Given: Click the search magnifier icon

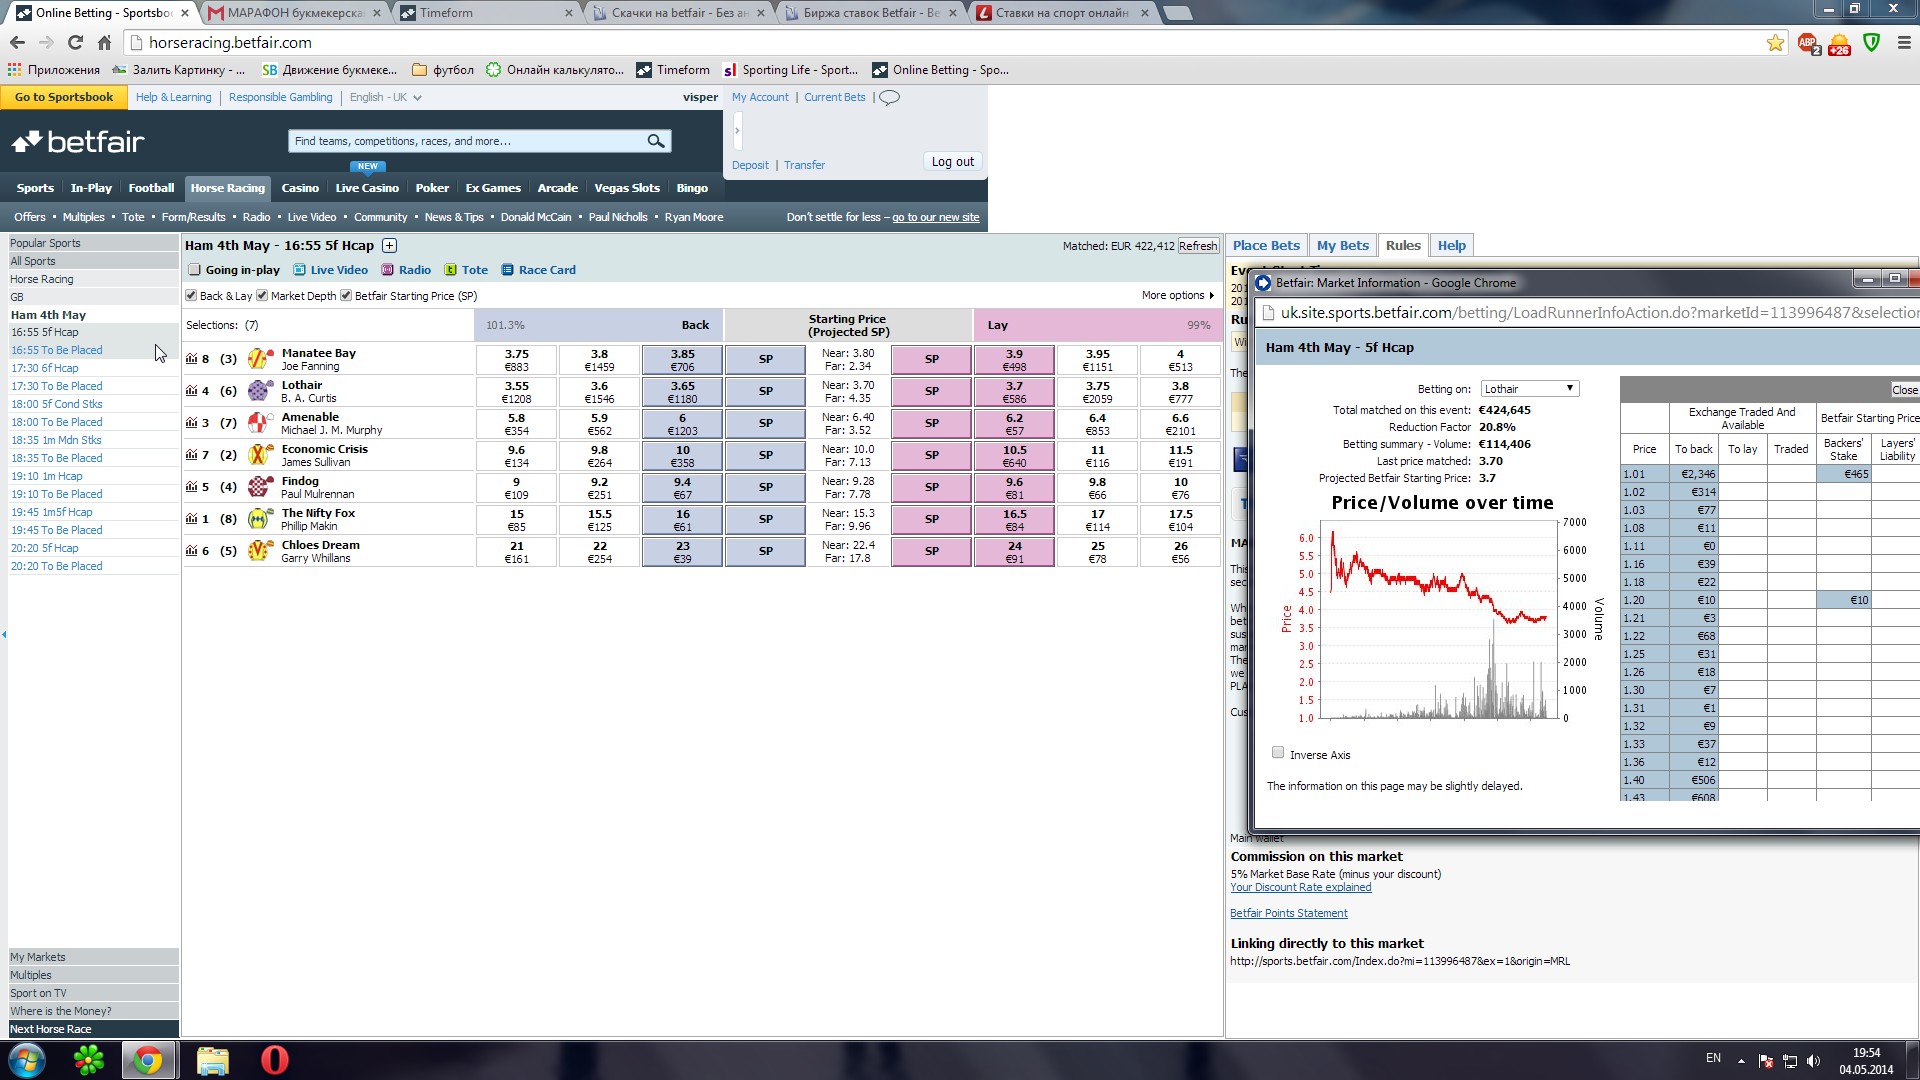Looking at the screenshot, I should pyautogui.click(x=656, y=141).
